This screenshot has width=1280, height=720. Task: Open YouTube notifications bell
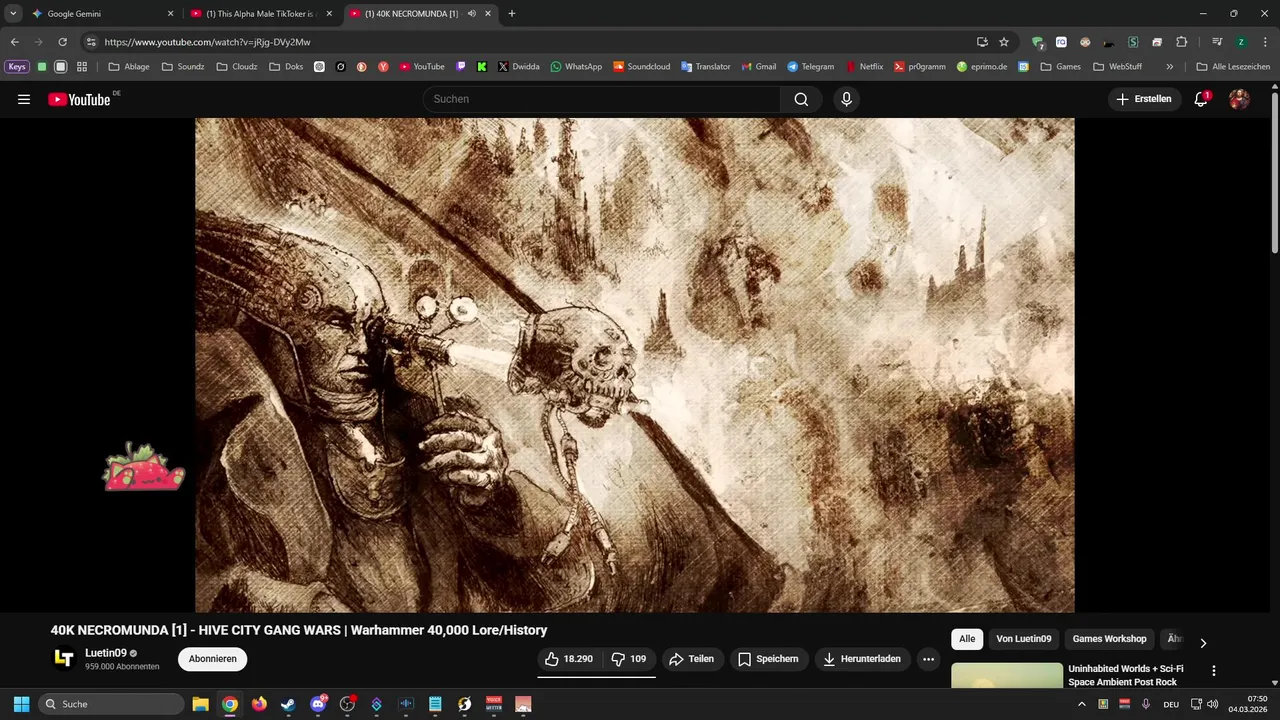click(x=1202, y=99)
